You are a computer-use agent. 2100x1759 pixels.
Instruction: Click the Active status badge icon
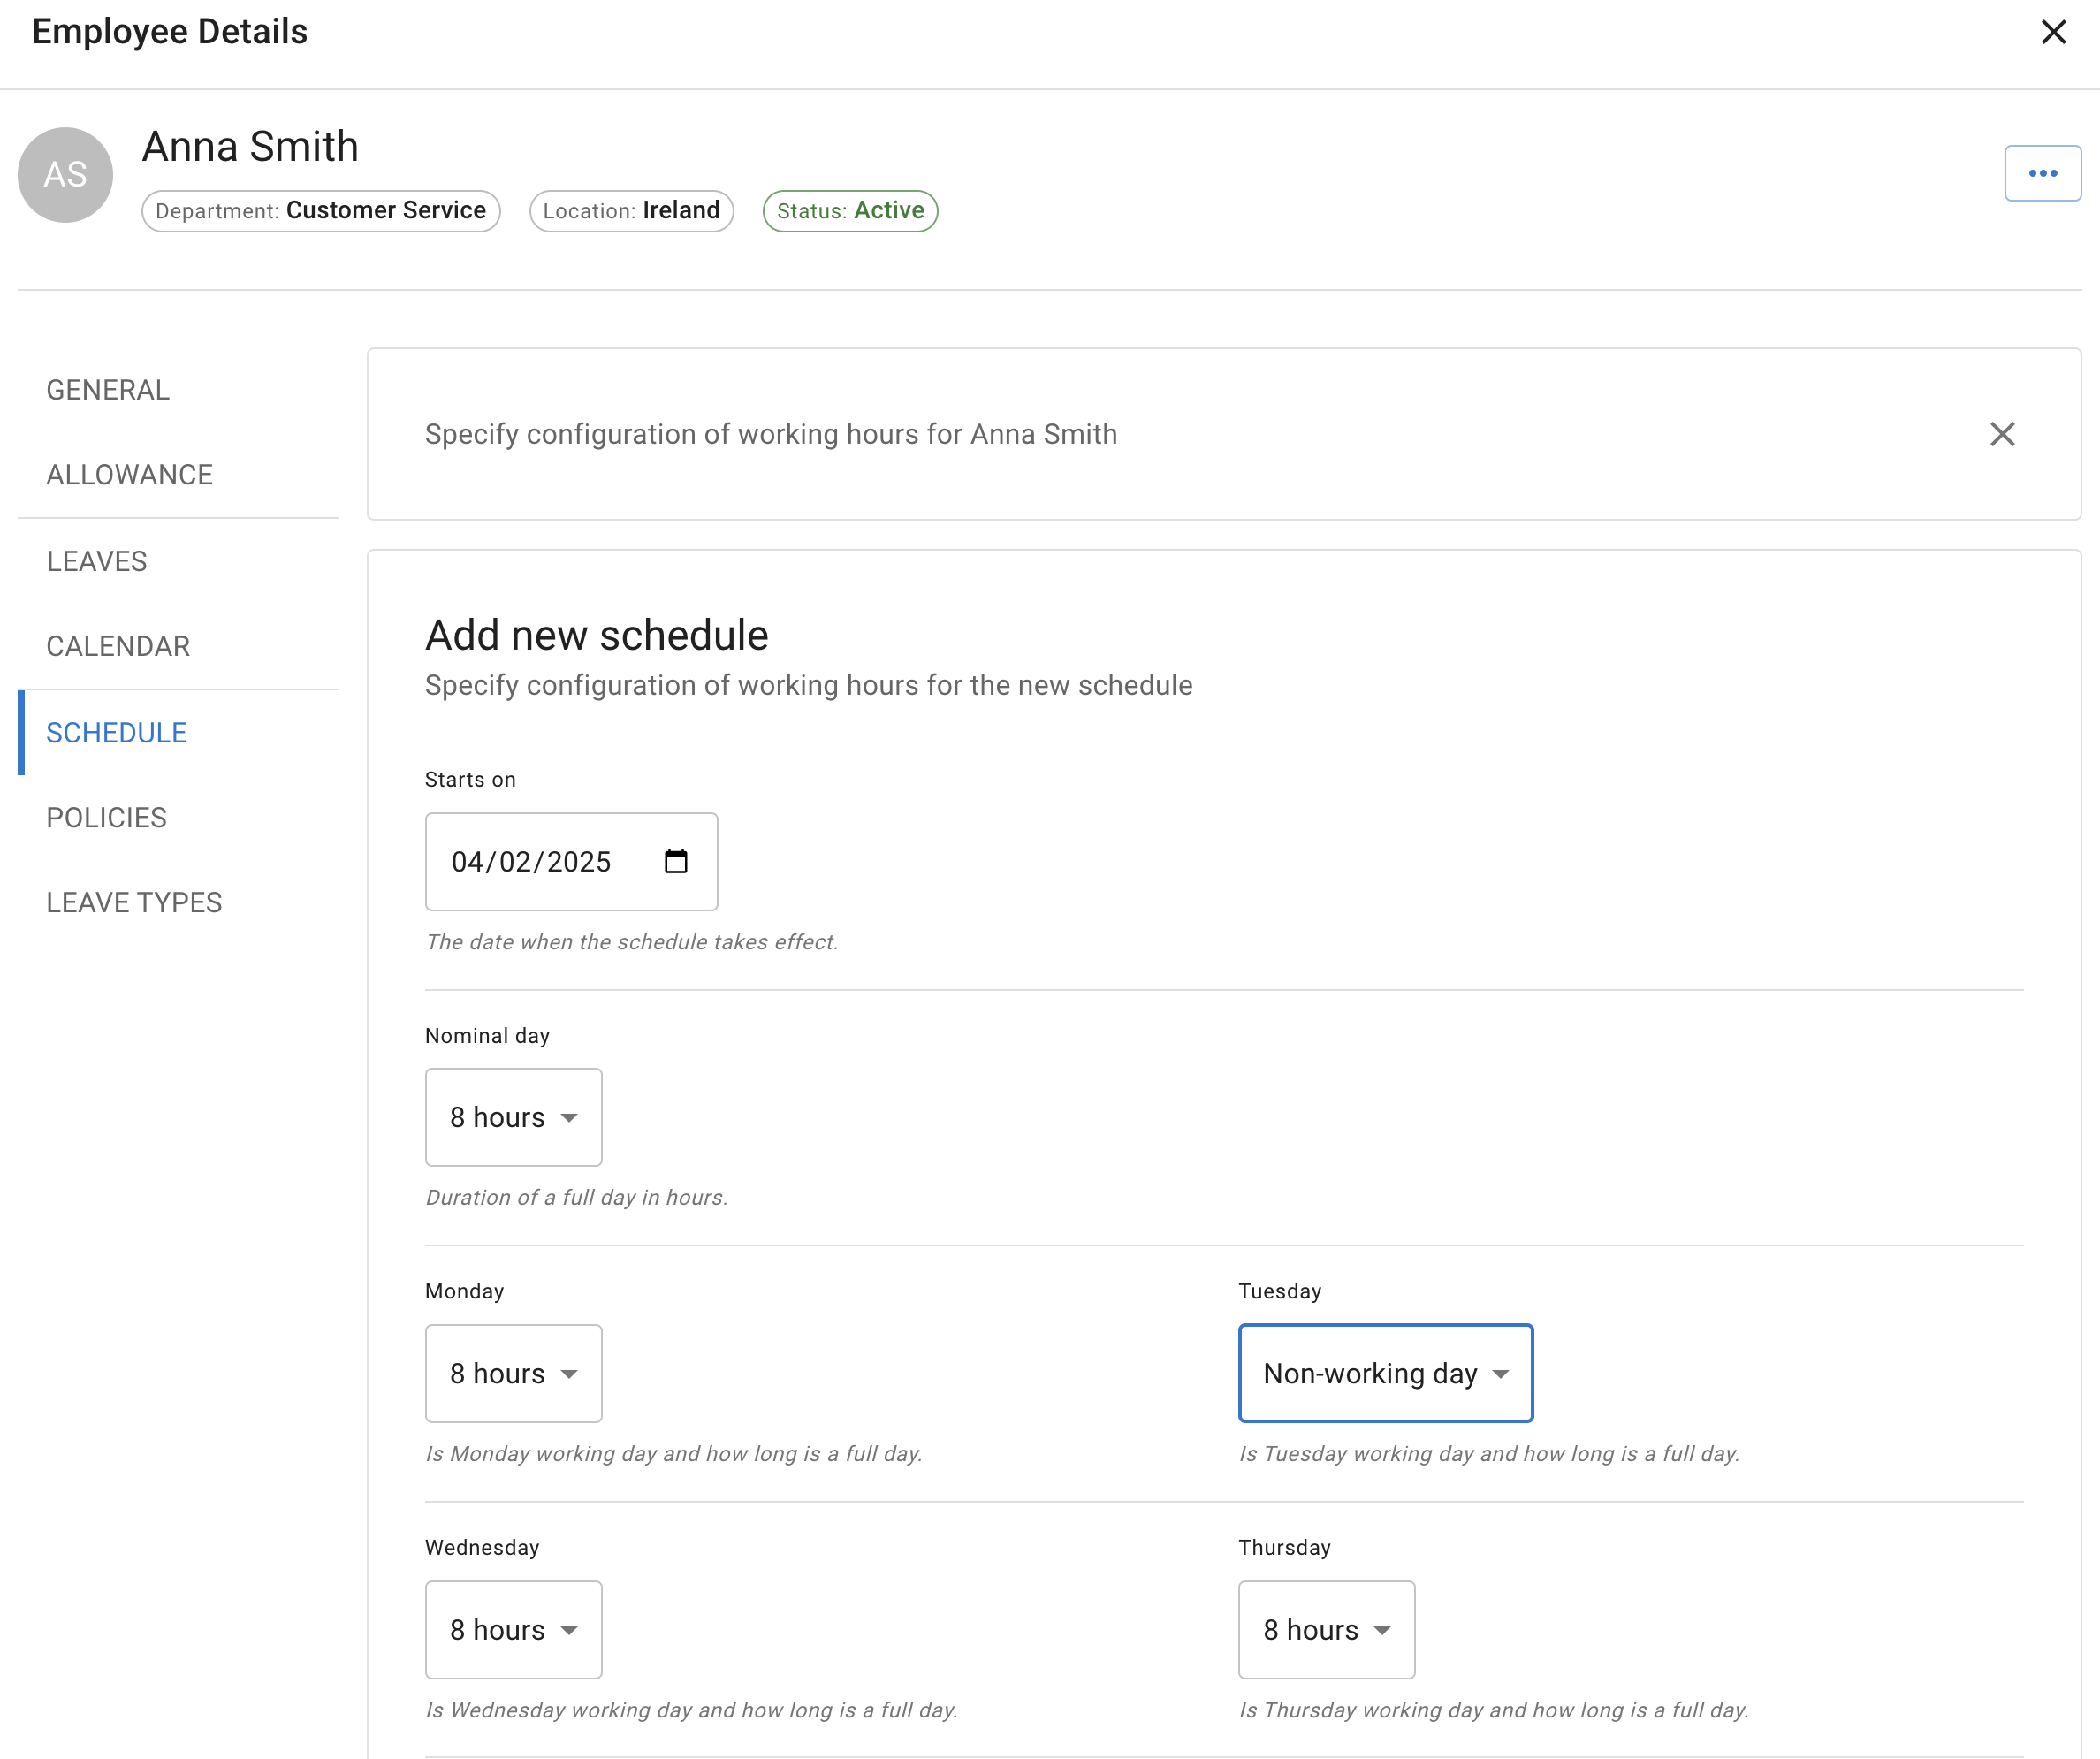tap(848, 209)
